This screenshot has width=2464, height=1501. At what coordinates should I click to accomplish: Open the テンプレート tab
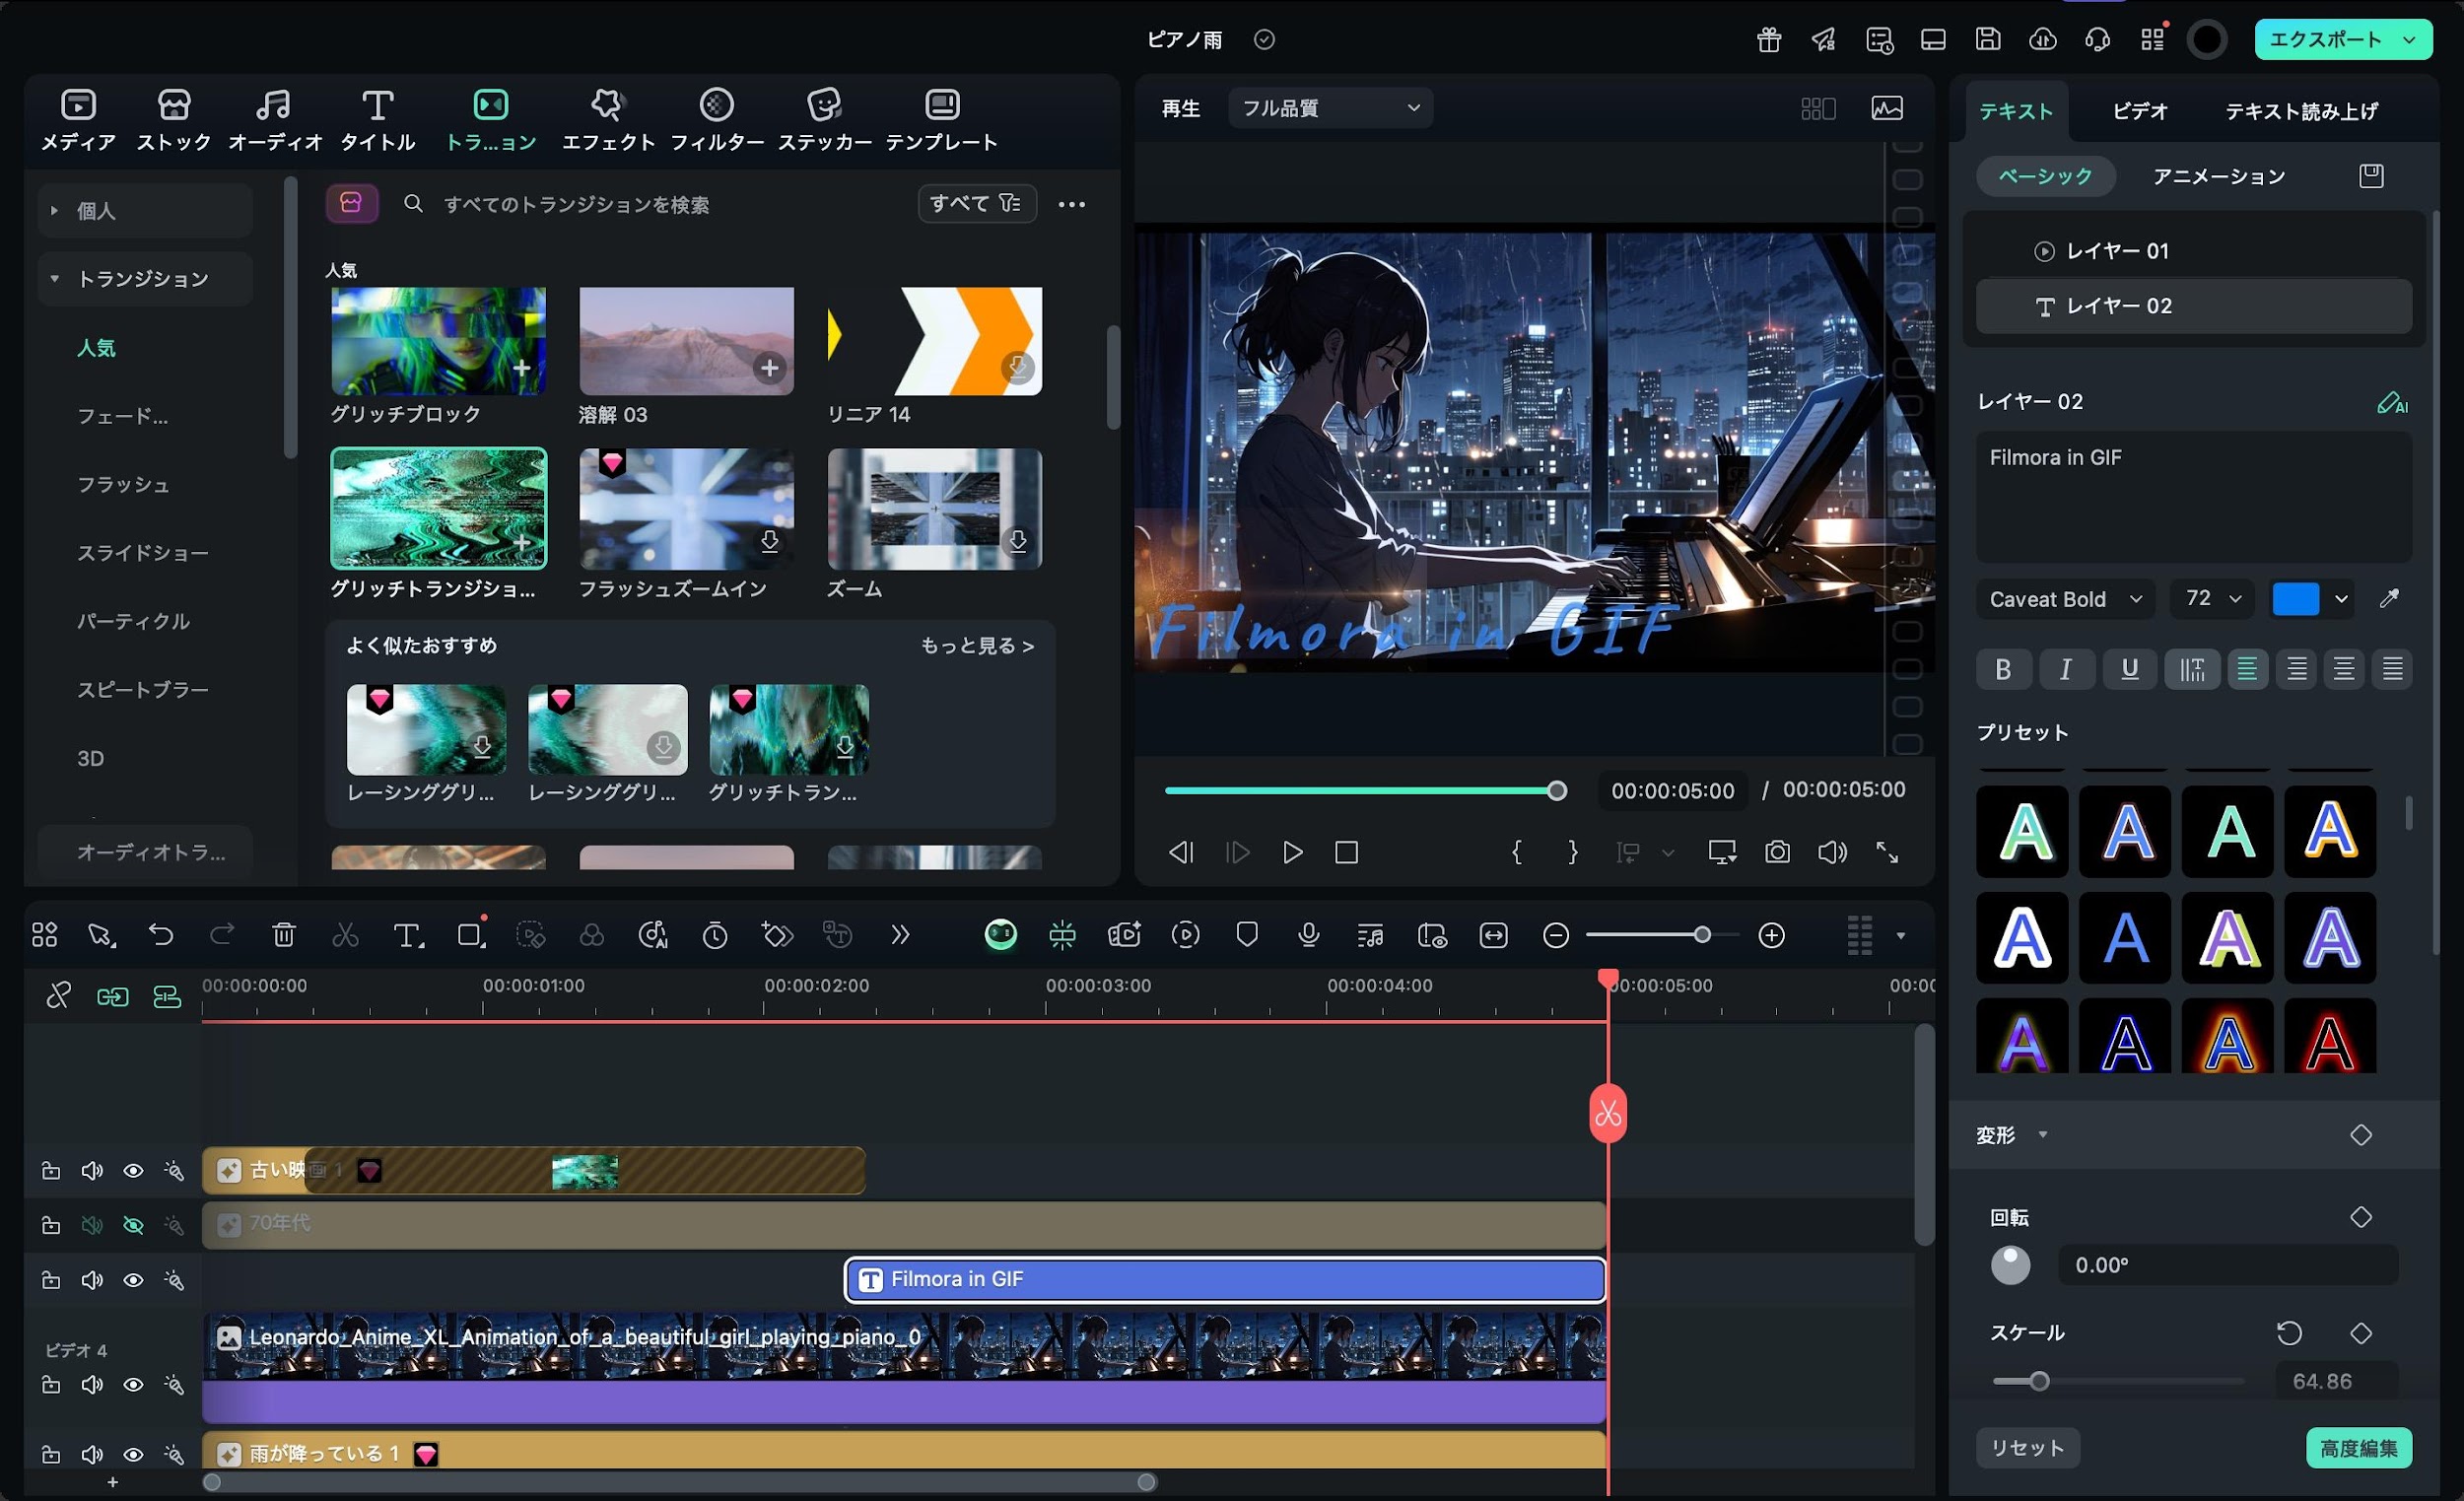click(x=941, y=119)
